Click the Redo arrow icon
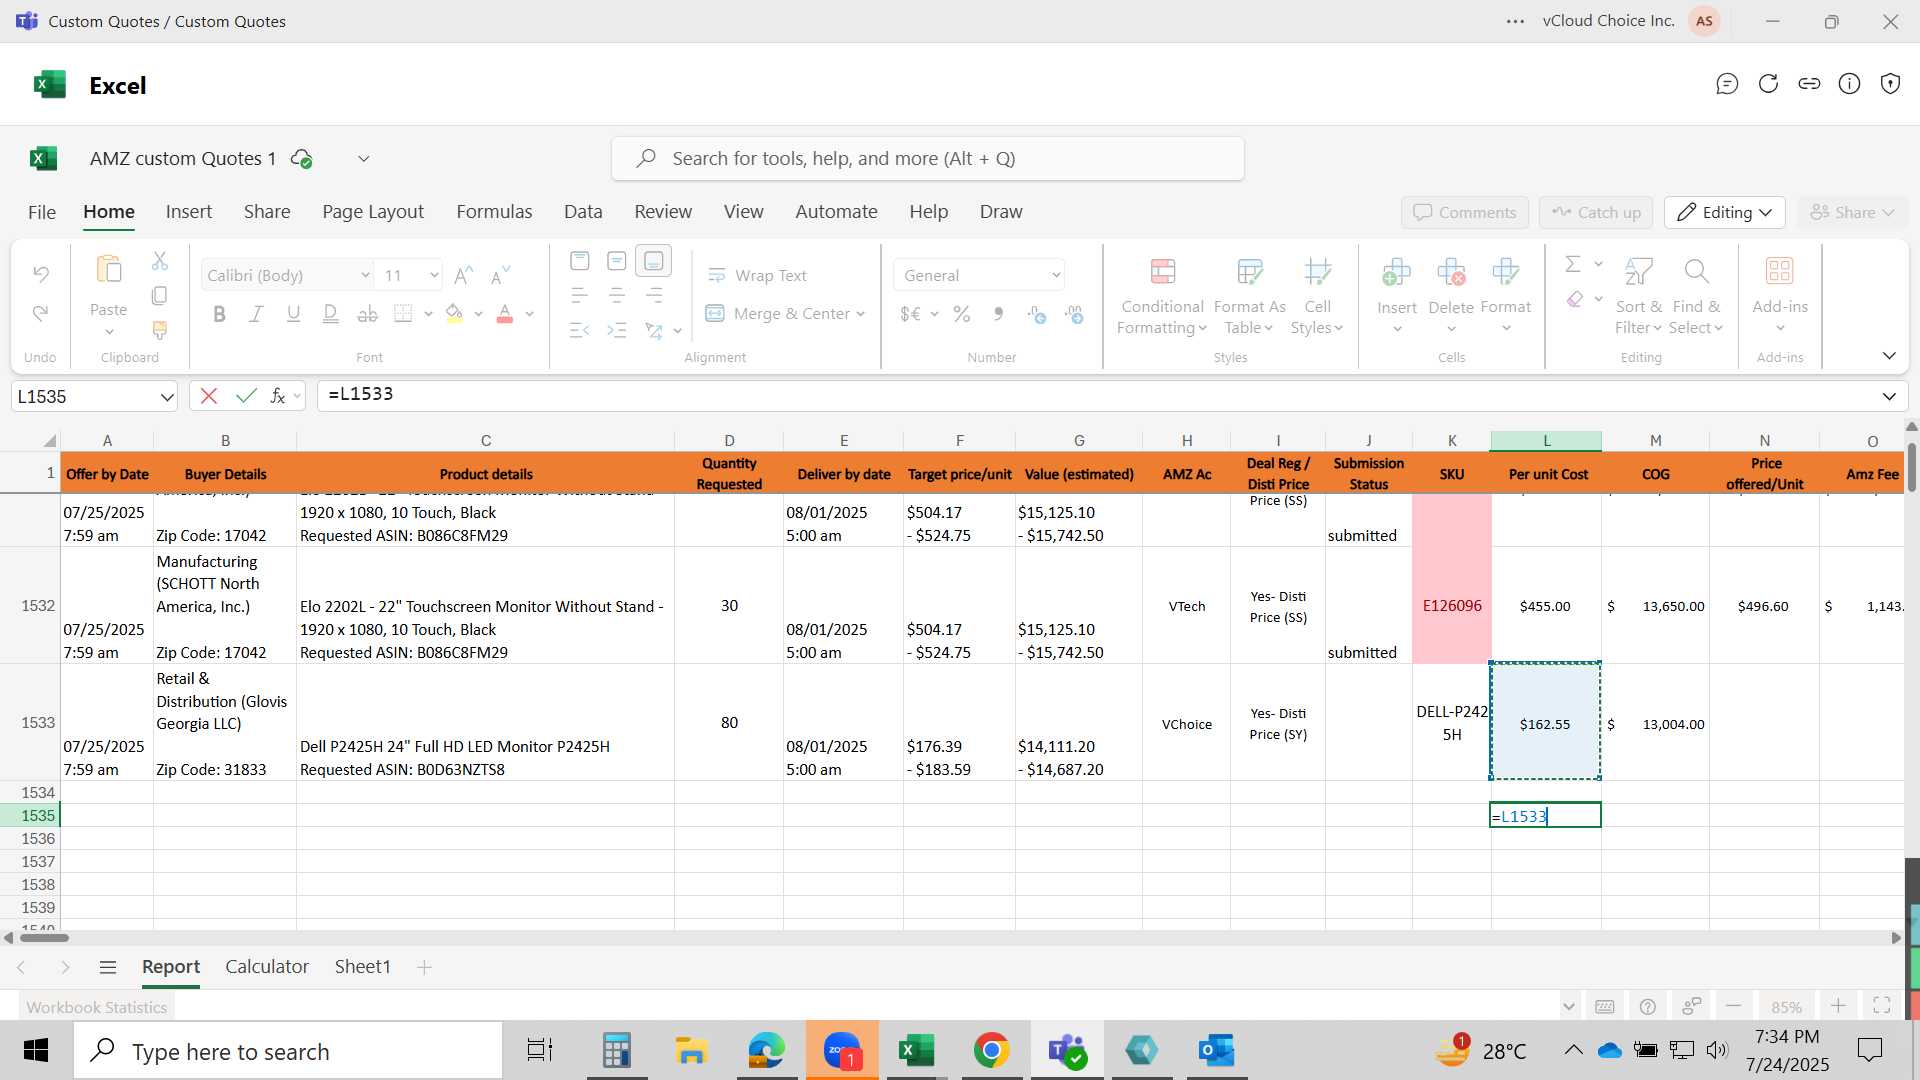The width and height of the screenshot is (1920, 1080). pyautogui.click(x=41, y=313)
